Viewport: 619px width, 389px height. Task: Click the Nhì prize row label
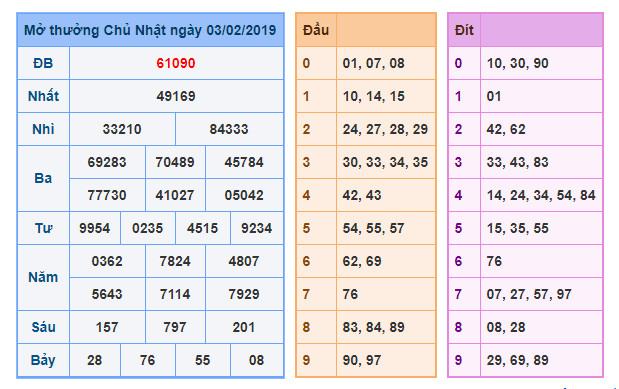pyautogui.click(x=43, y=129)
